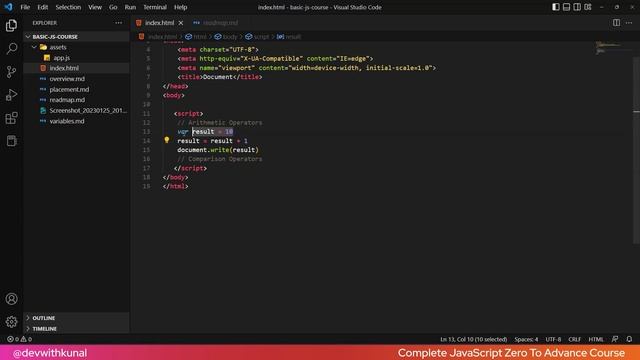
Task: Open the Explorer view in activity bar
Action: click(x=11, y=26)
